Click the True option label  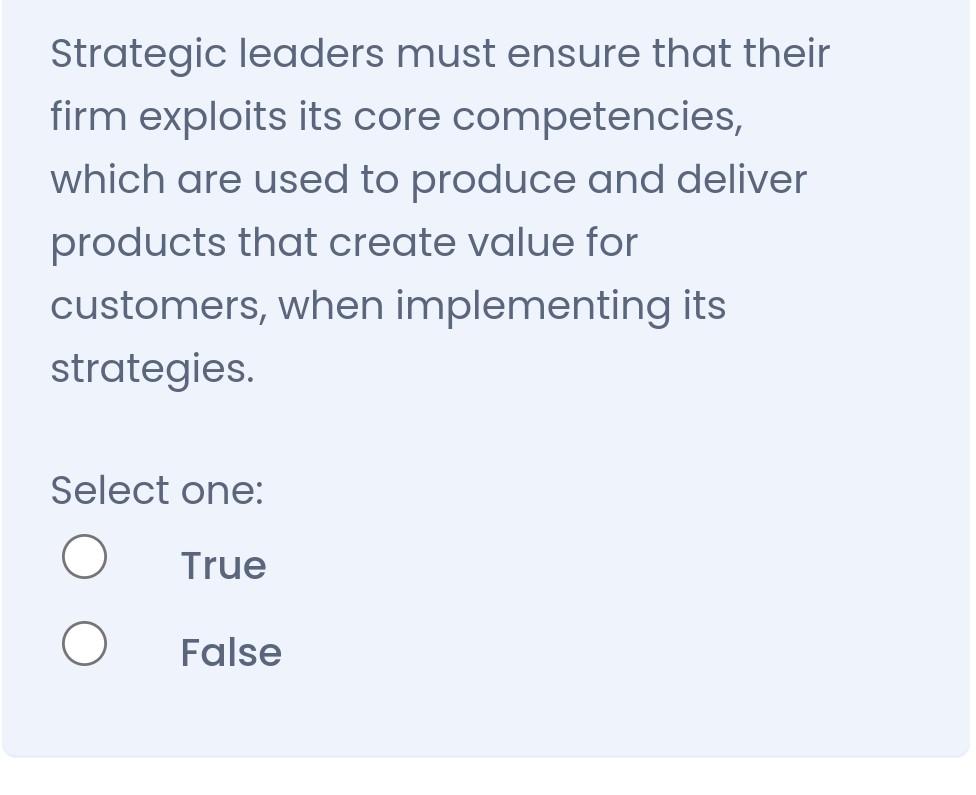tap(223, 565)
